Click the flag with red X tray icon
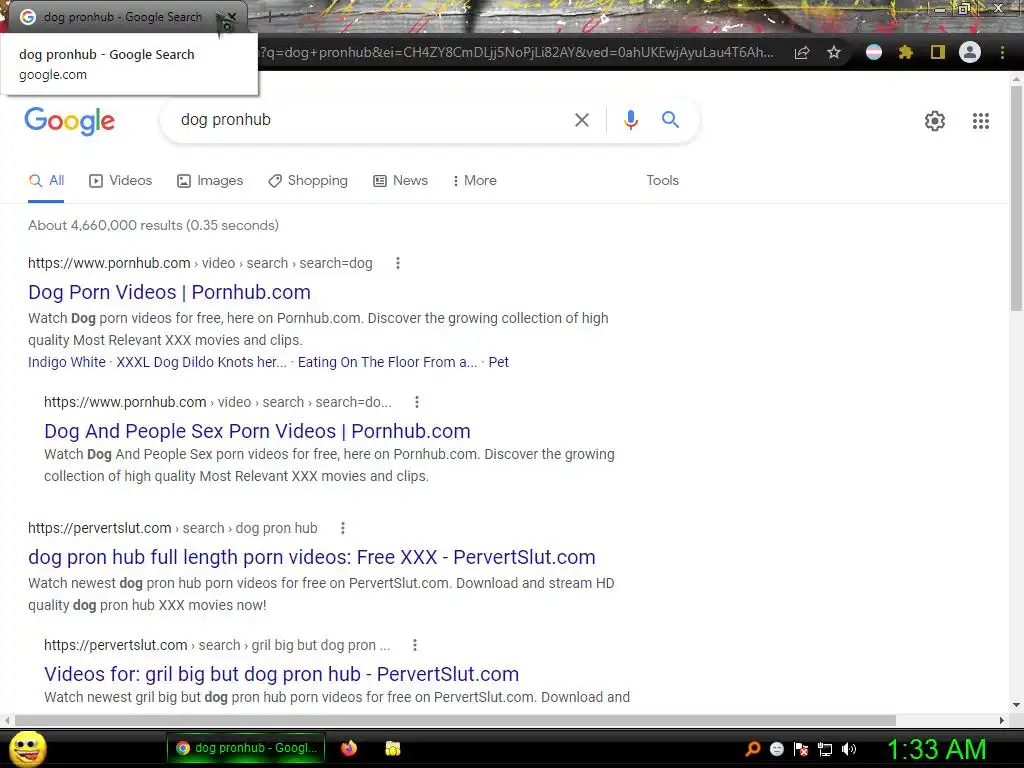 [x=801, y=749]
